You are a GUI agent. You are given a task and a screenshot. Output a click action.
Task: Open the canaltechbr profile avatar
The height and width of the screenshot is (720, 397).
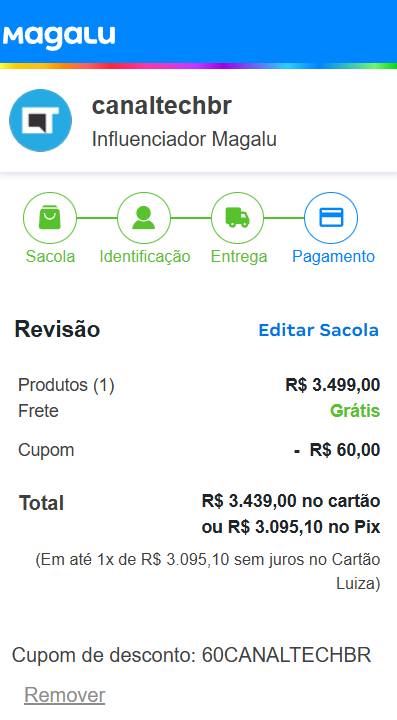click(x=40, y=120)
